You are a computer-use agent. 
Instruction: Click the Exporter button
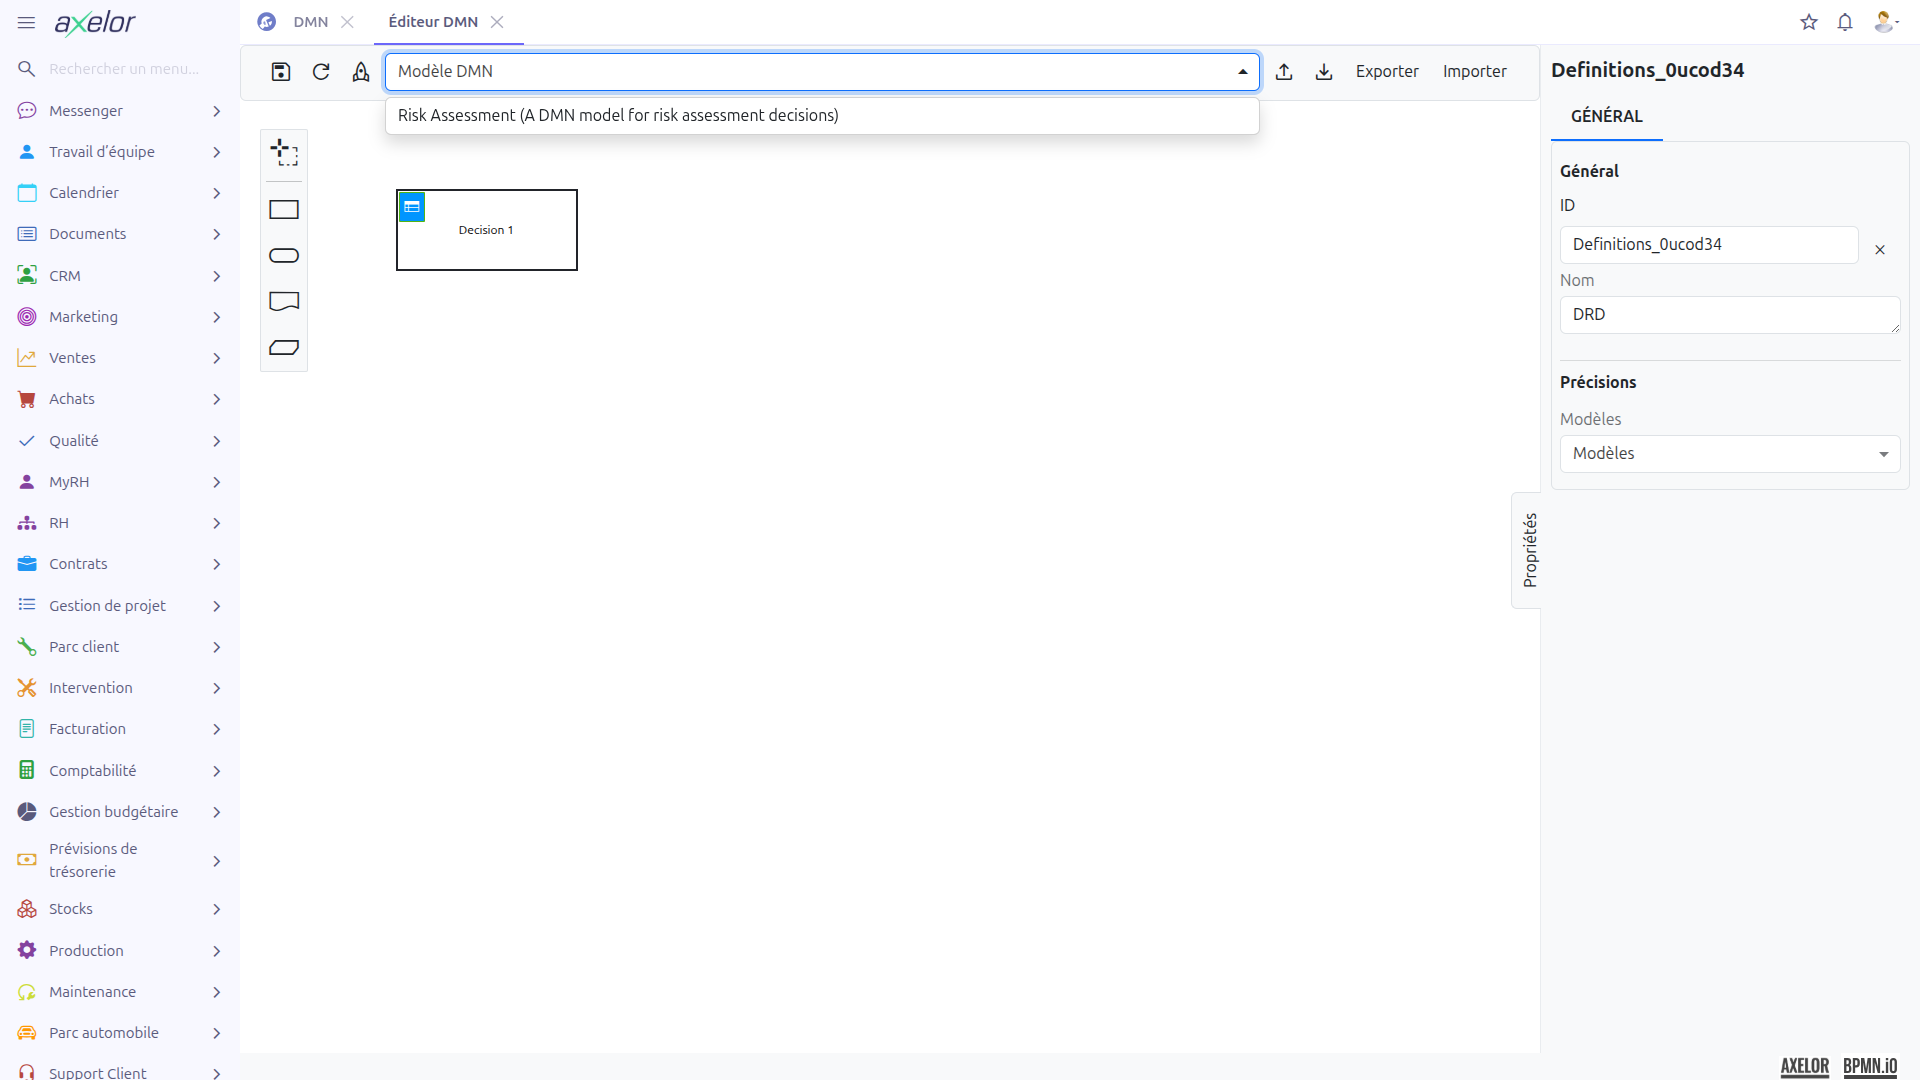pyautogui.click(x=1386, y=72)
